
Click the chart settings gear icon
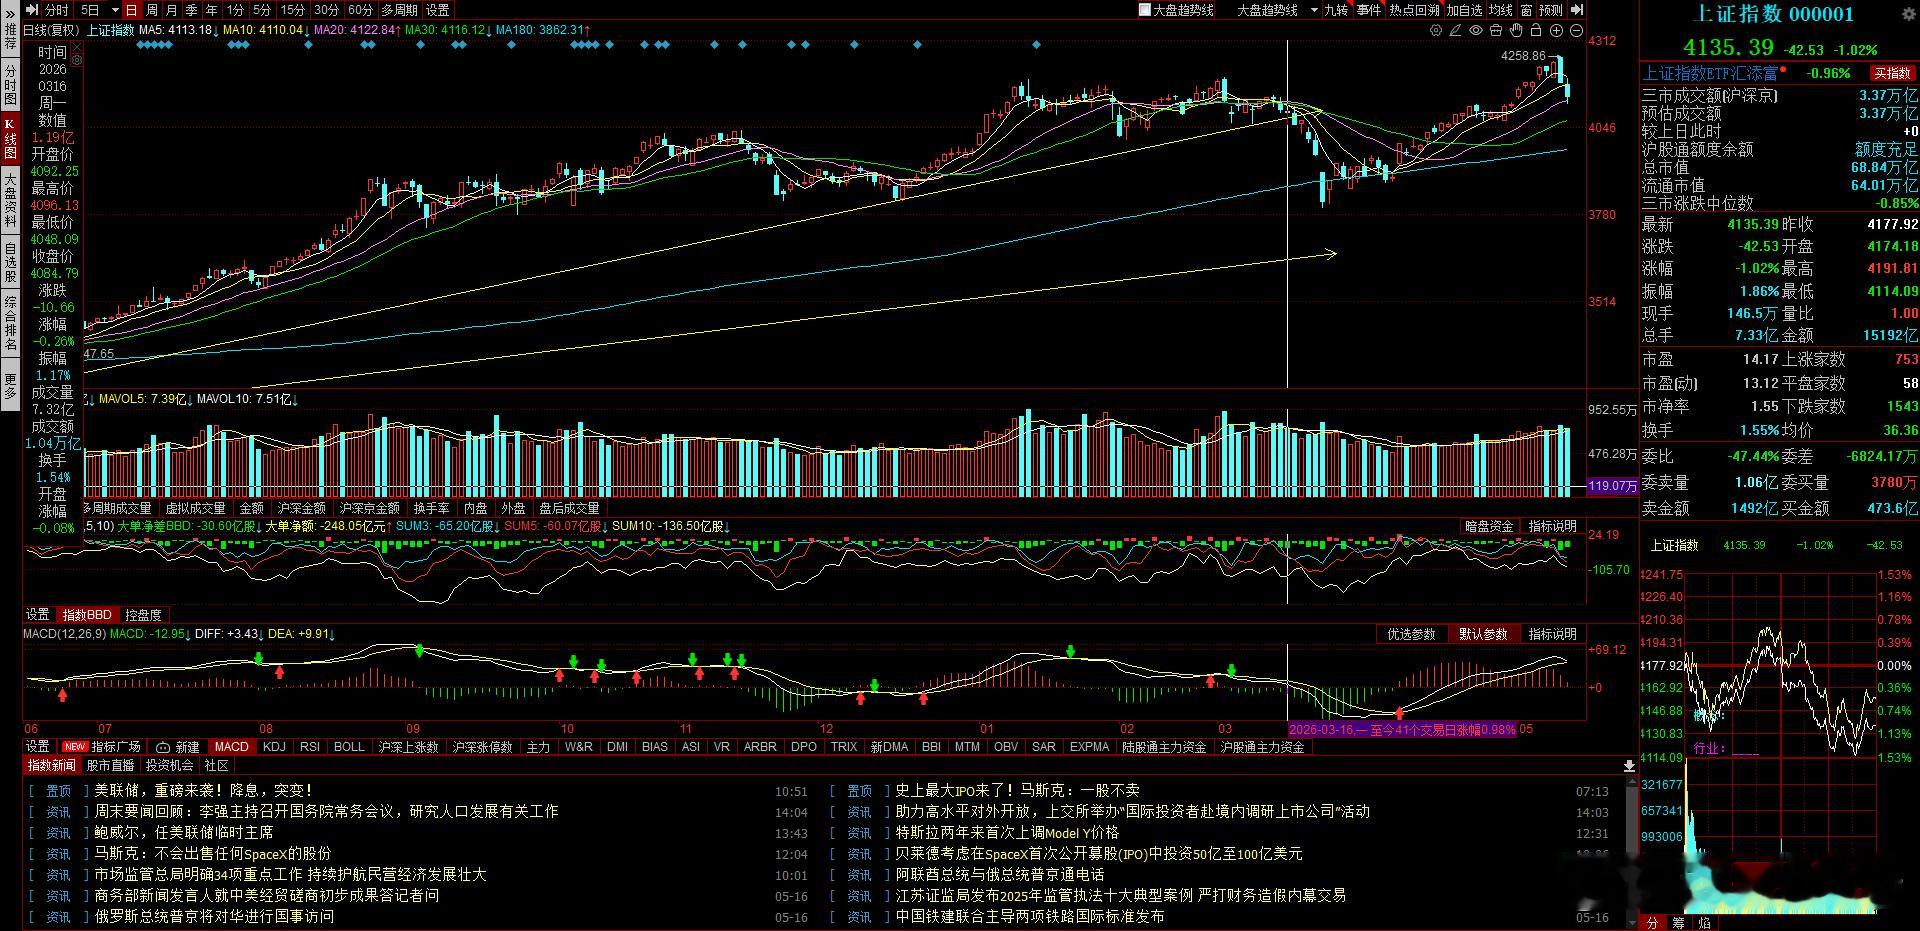(x=1436, y=30)
